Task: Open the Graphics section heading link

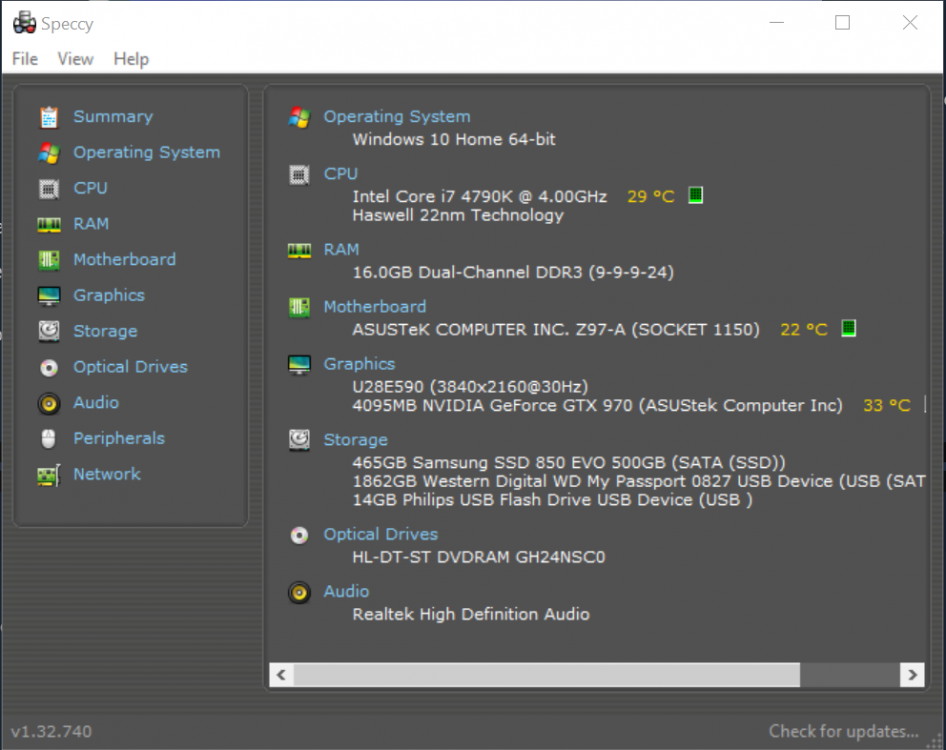Action: point(359,364)
